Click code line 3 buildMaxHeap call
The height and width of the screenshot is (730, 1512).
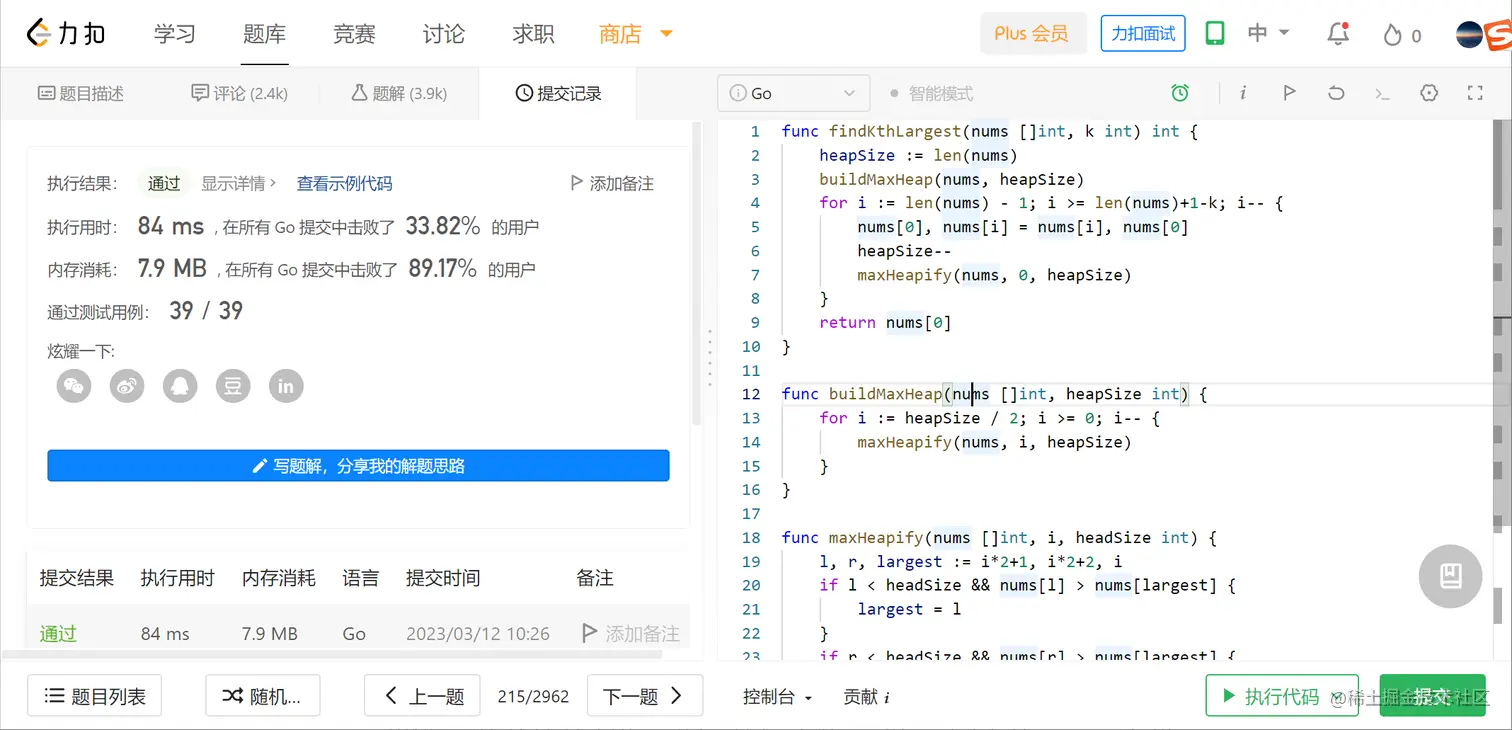(951, 179)
